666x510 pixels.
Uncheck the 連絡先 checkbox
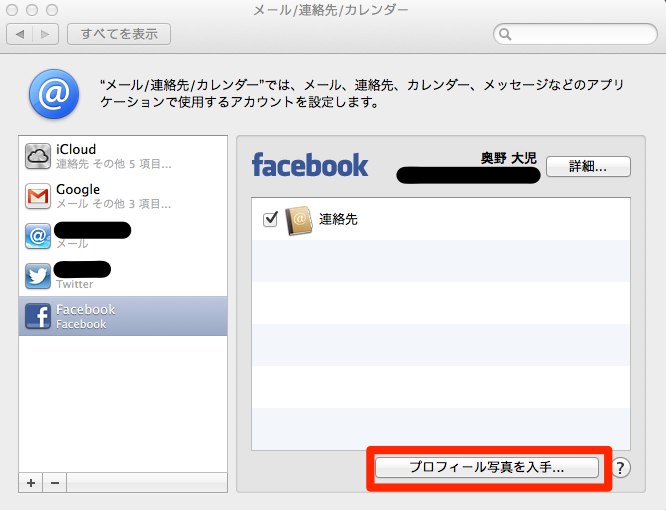click(x=271, y=219)
